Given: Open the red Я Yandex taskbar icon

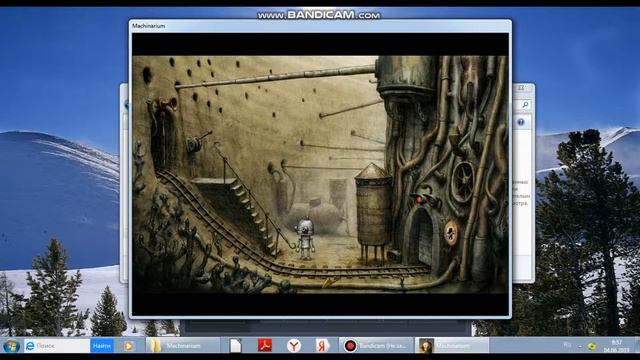Looking at the screenshot, I should 322,346.
